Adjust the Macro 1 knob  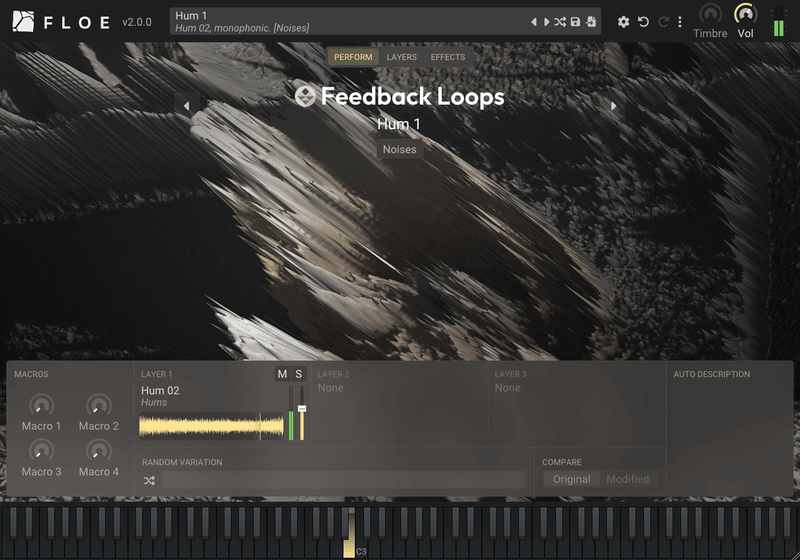pos(41,405)
